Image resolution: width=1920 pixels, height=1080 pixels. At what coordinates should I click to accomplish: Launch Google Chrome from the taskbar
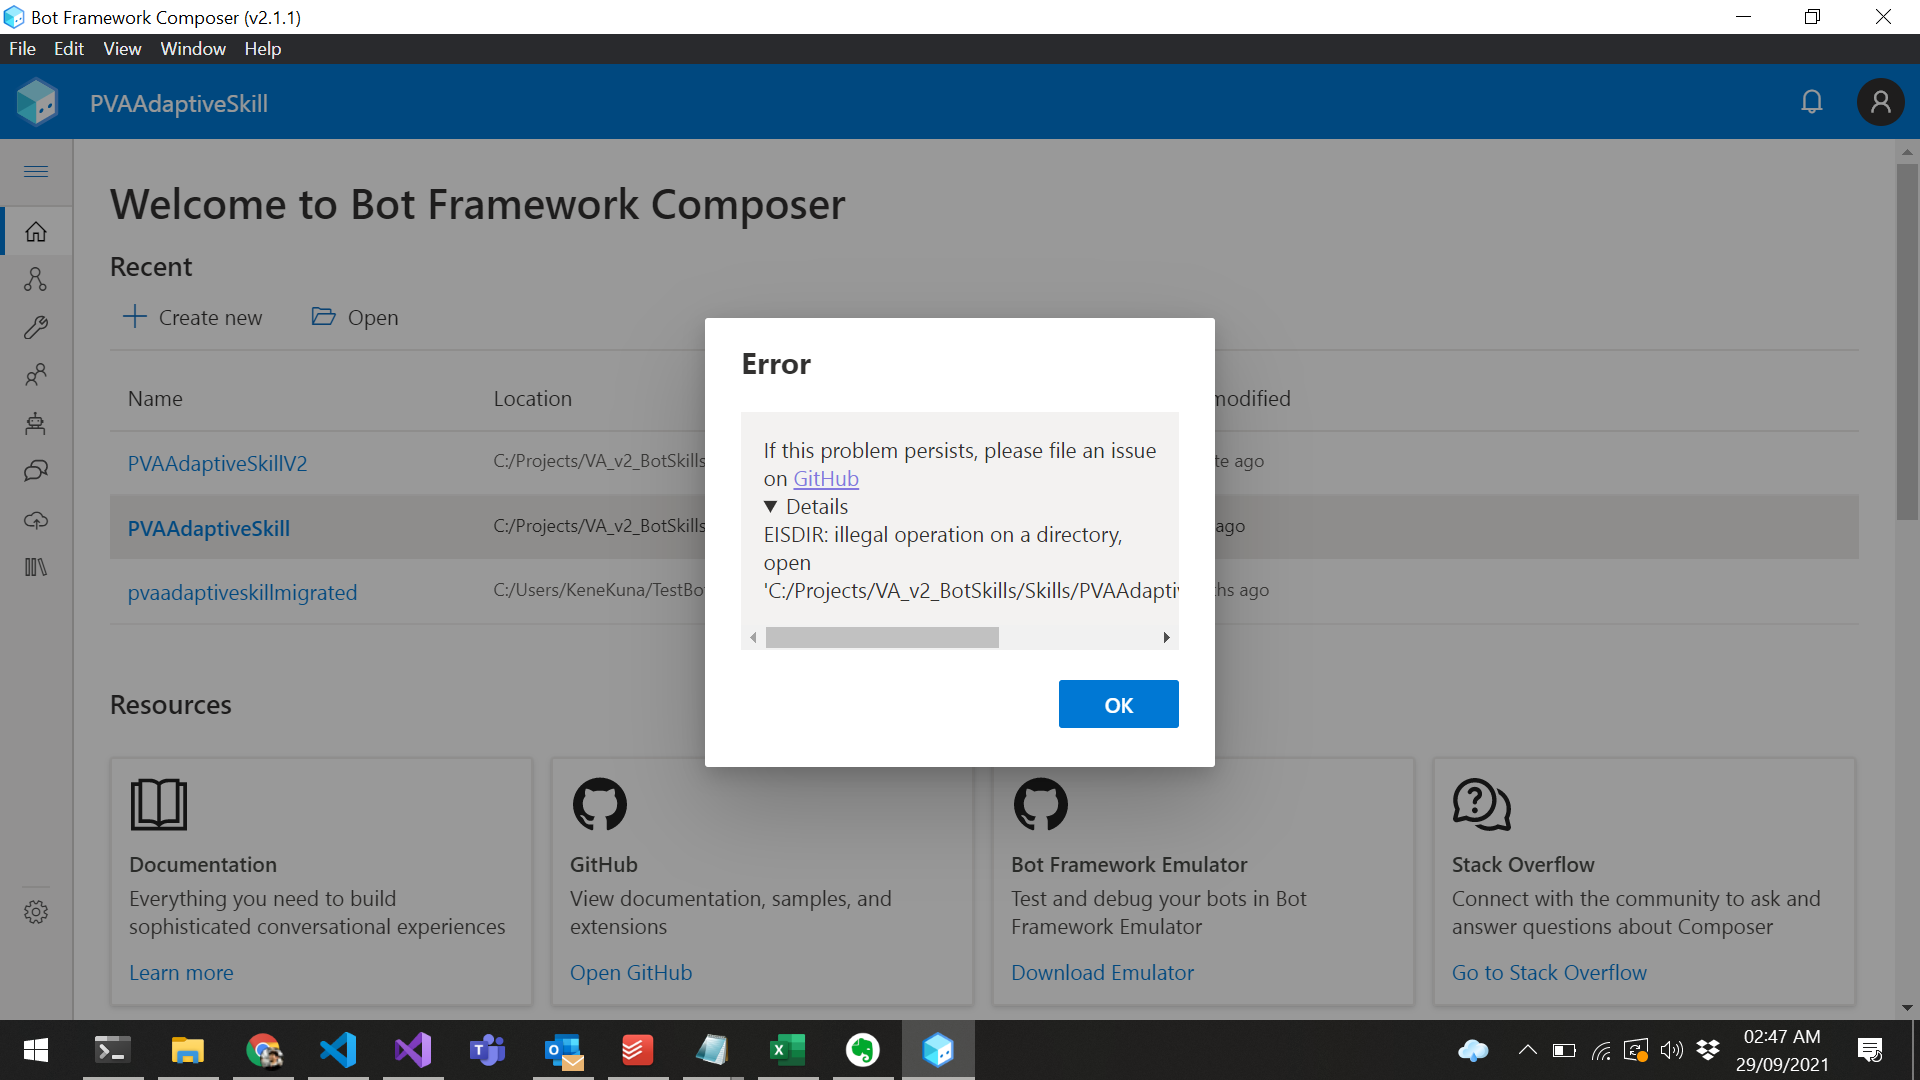pos(262,1050)
